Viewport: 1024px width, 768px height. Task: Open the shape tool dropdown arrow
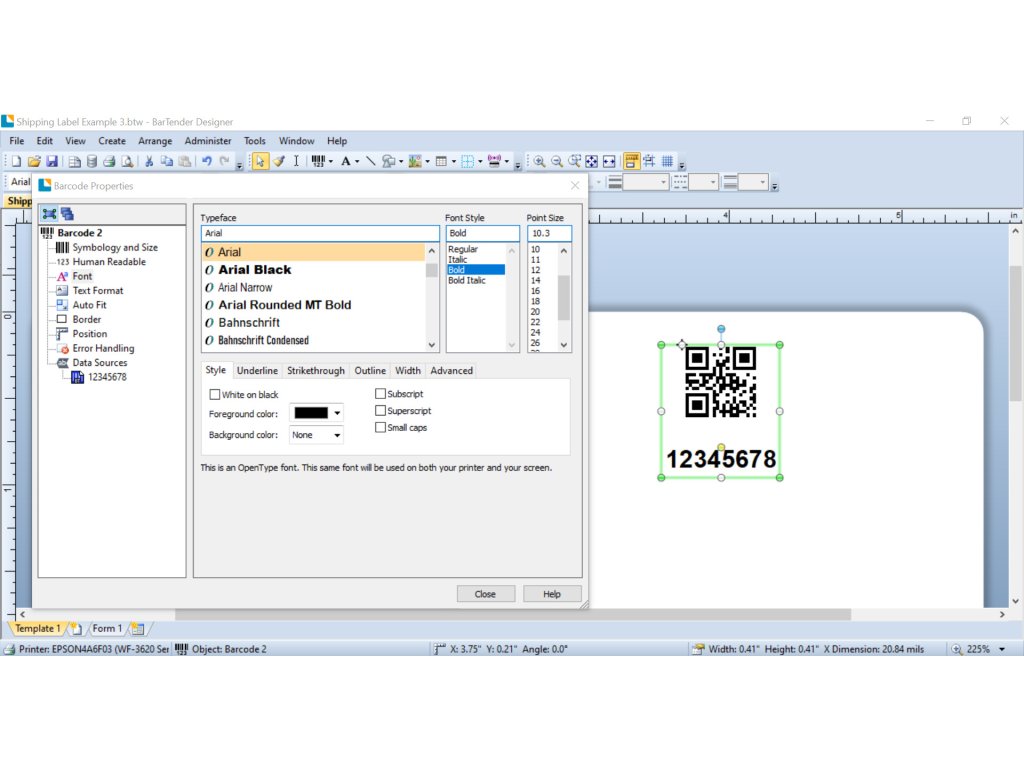[400, 161]
